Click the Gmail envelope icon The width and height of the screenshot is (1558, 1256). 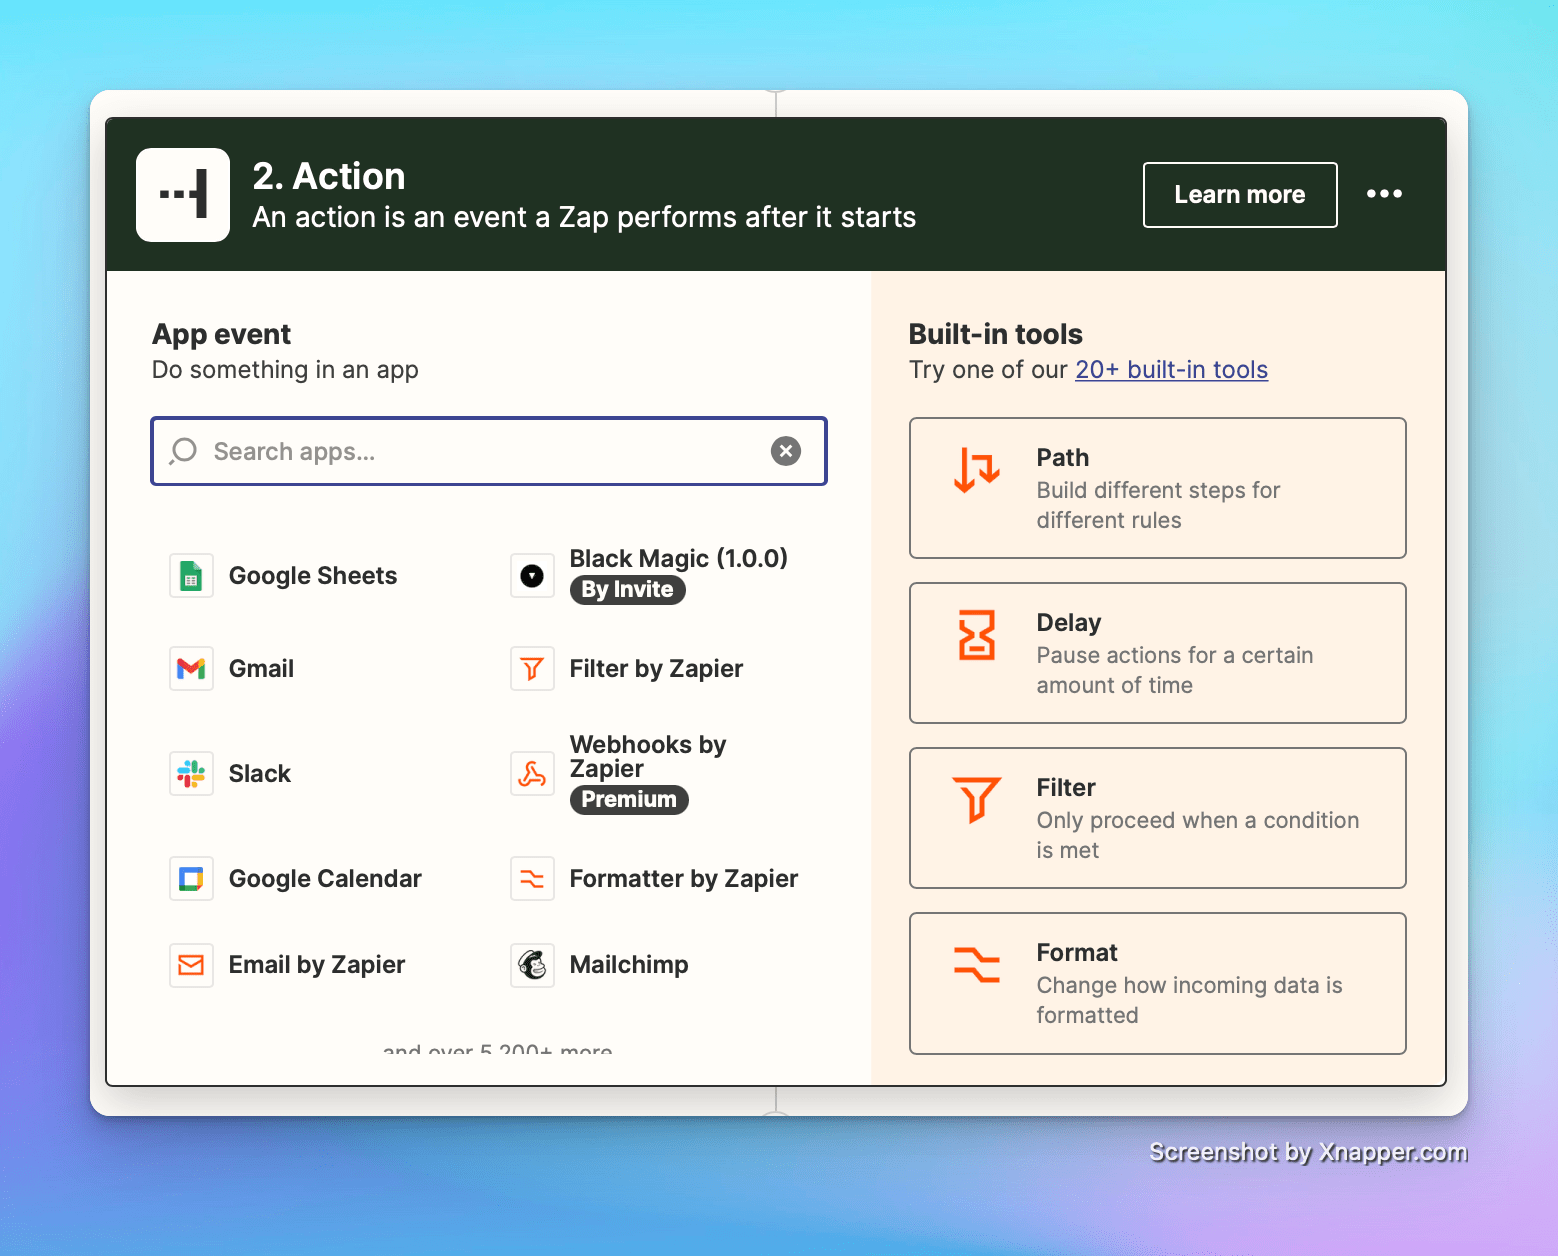[x=191, y=669]
